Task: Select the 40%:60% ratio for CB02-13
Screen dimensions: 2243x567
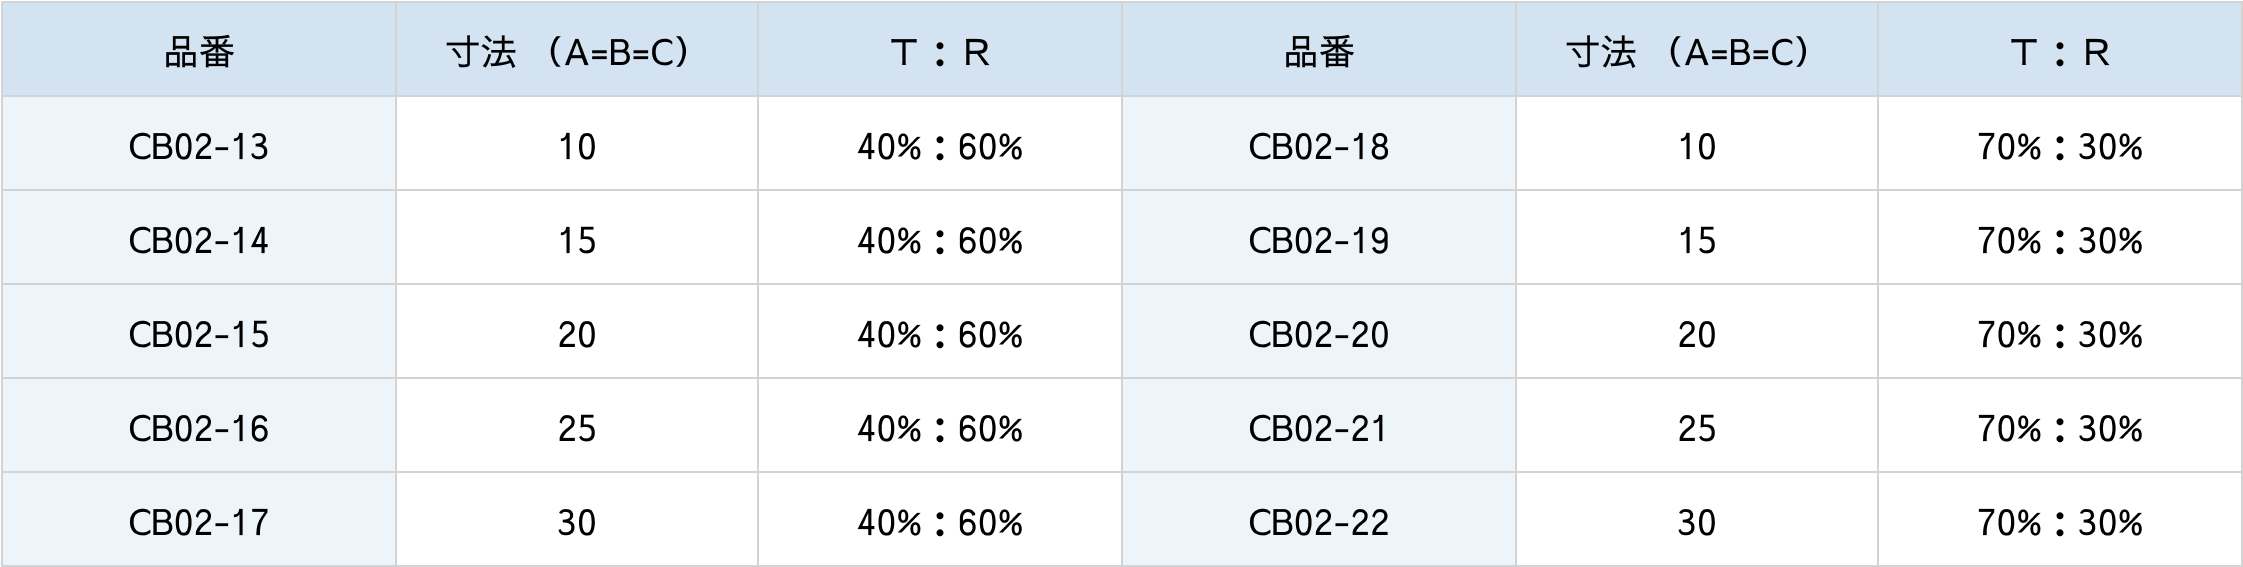Action: pos(939,147)
